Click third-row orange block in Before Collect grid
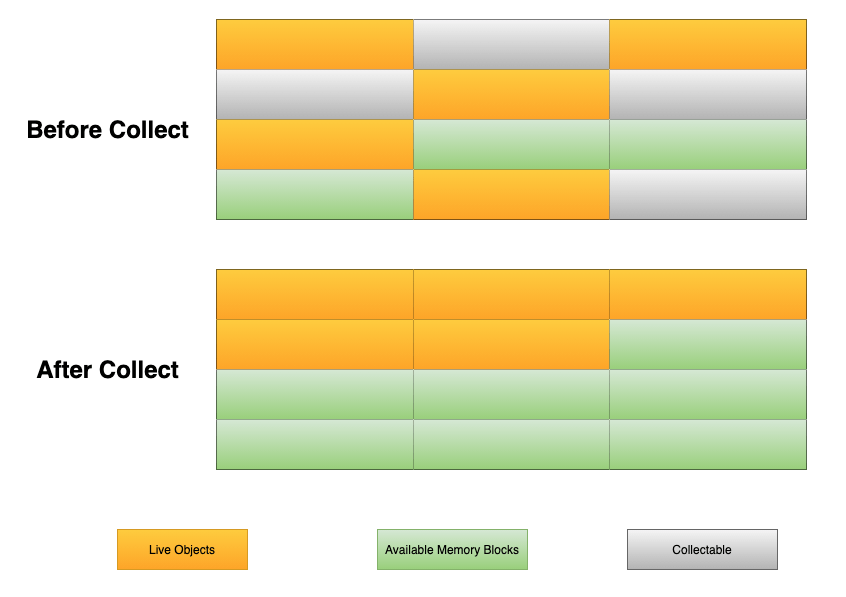 tap(315, 144)
